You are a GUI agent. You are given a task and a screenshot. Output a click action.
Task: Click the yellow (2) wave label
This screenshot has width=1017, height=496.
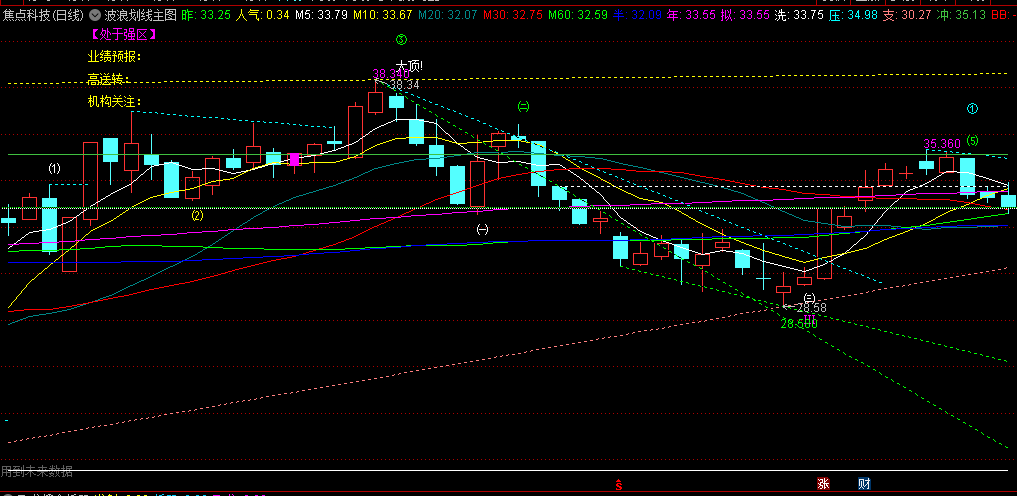pyautogui.click(x=197, y=216)
